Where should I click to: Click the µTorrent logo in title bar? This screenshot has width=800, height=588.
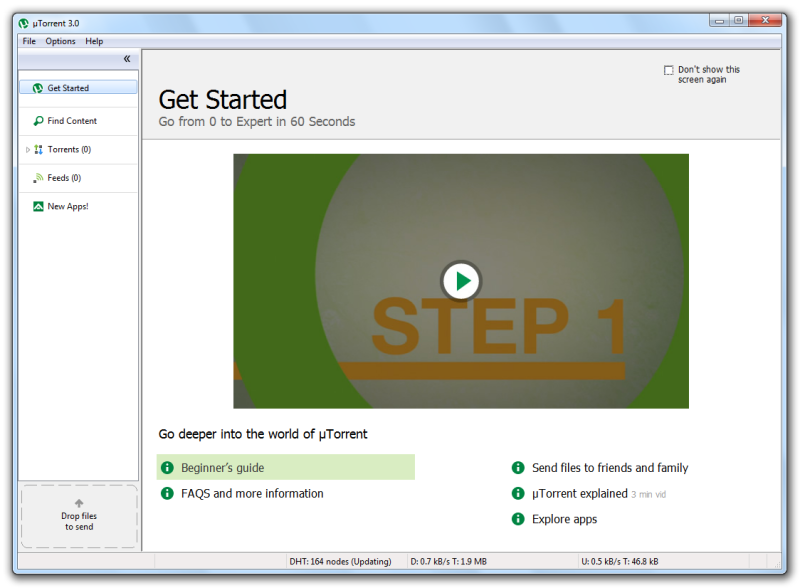click(23, 23)
